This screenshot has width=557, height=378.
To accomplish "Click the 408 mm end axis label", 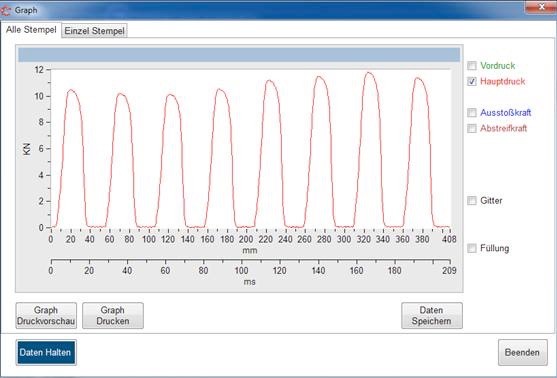I will coord(449,239).
